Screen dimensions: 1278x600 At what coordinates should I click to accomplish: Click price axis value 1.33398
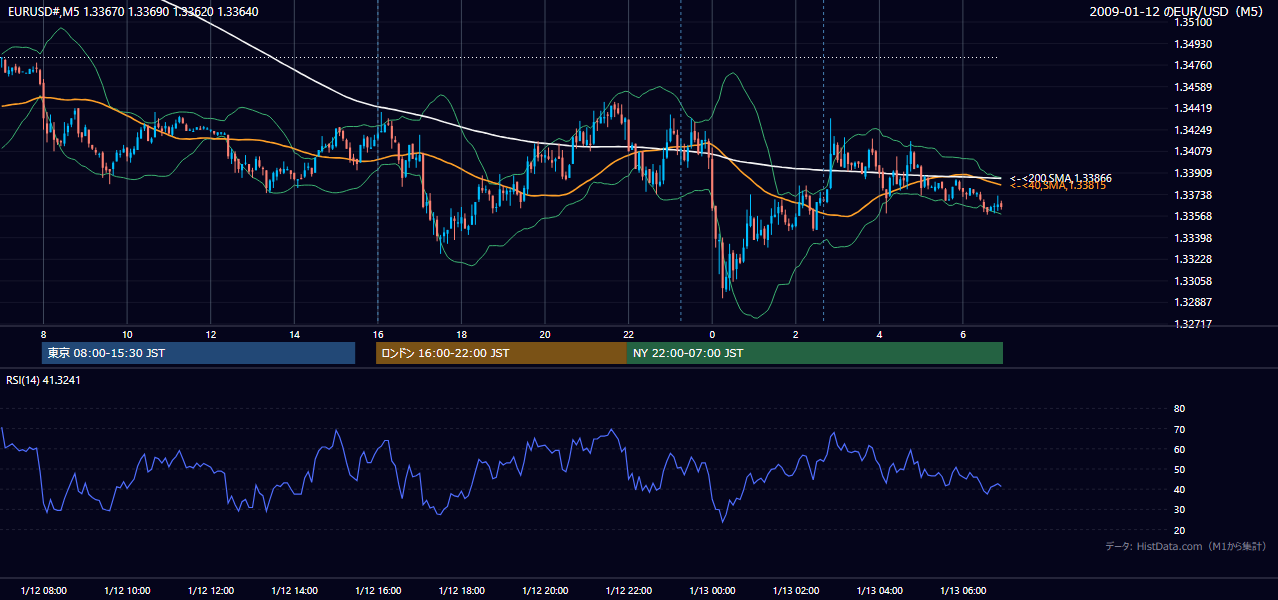[1194, 238]
